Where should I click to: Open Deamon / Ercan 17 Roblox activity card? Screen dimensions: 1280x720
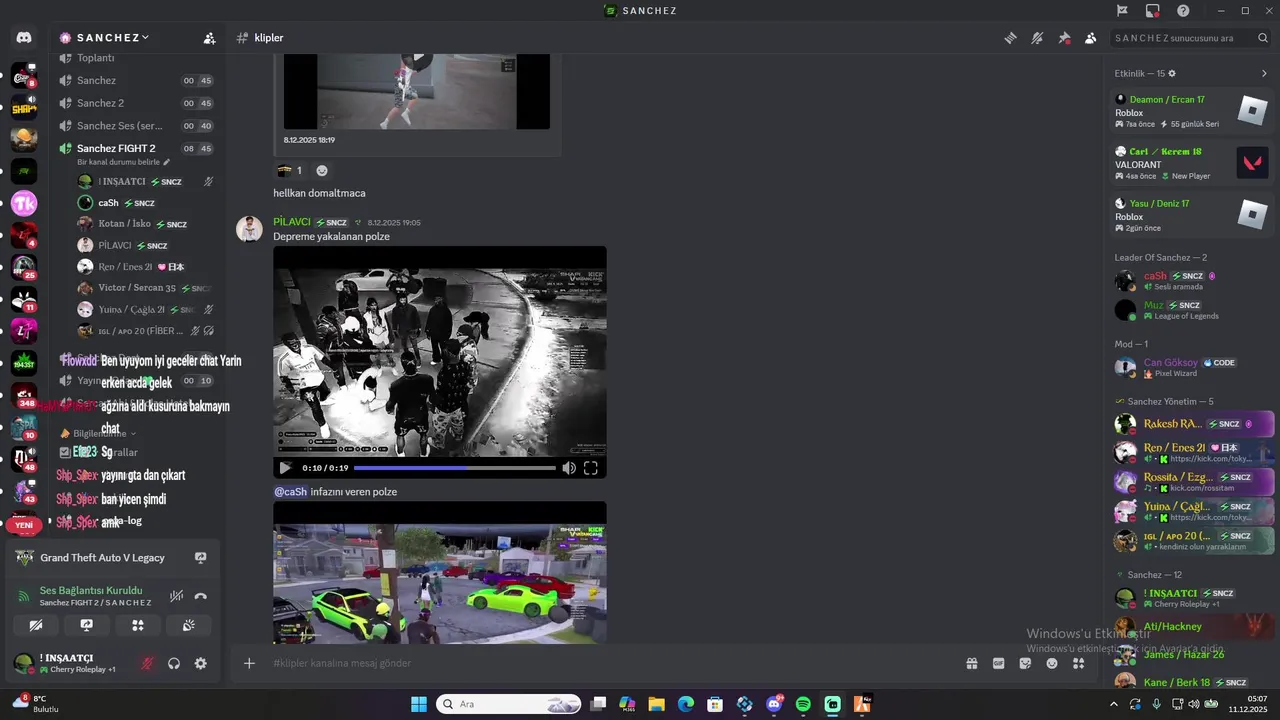coord(1192,111)
